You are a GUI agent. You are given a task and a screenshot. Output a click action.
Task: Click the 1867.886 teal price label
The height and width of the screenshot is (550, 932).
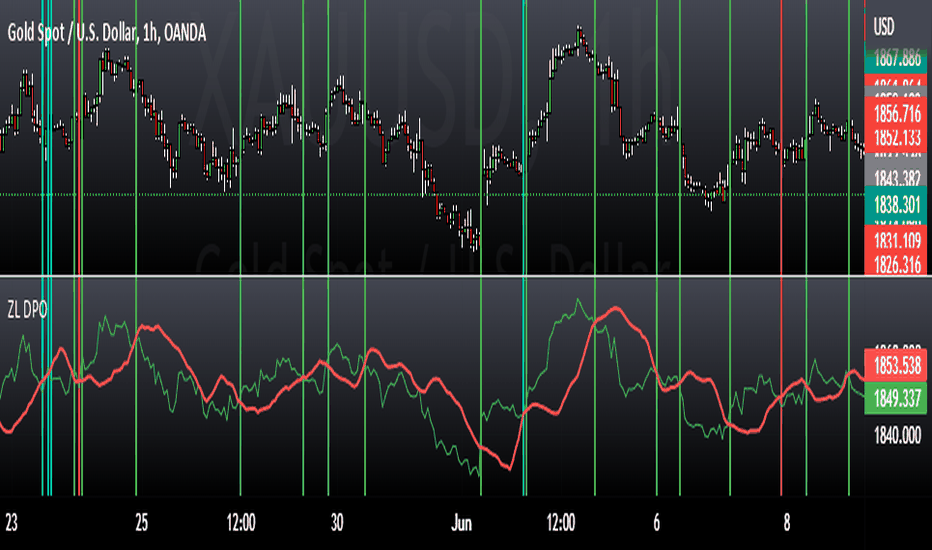(x=896, y=59)
